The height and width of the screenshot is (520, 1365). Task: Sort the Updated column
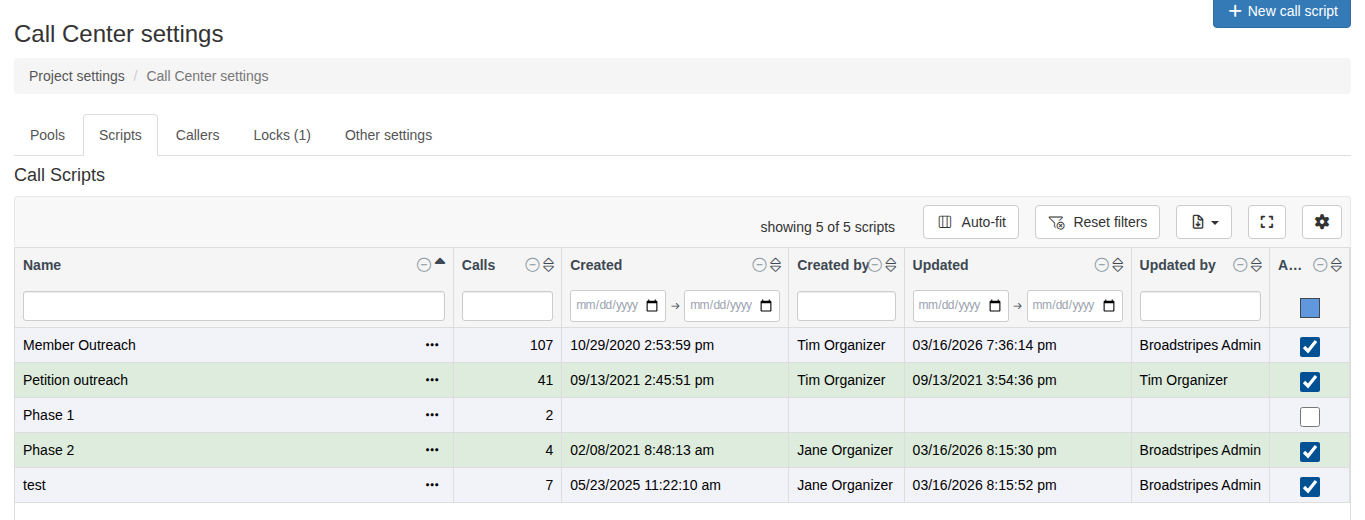tap(1118, 265)
